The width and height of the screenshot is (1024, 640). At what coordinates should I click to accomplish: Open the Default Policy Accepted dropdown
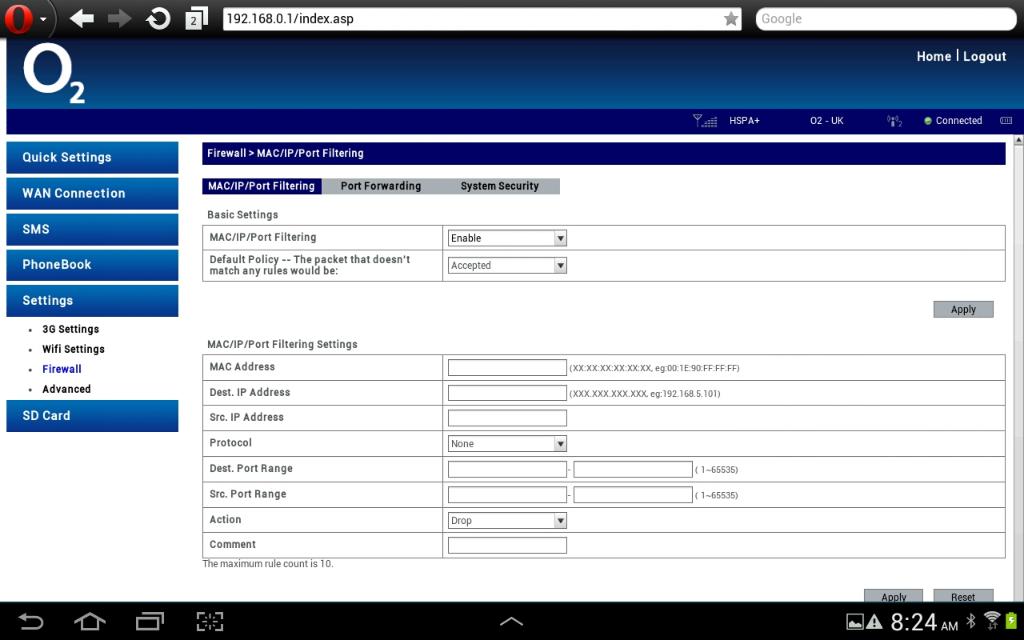tap(507, 266)
